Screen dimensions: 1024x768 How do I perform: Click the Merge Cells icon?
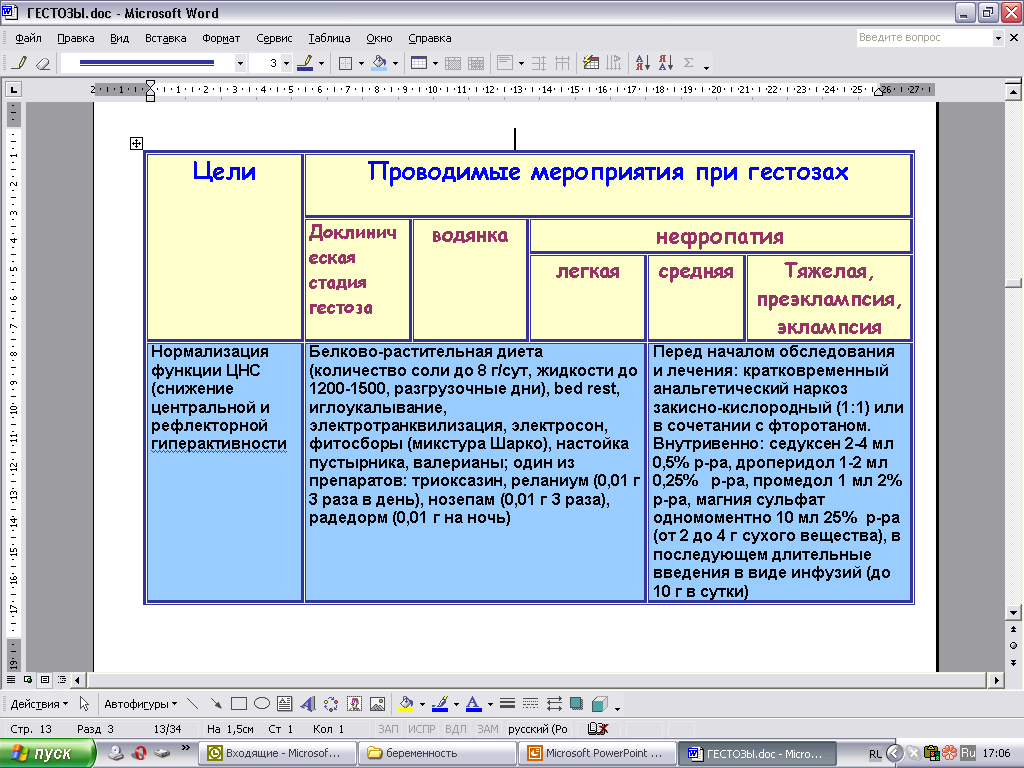click(453, 63)
